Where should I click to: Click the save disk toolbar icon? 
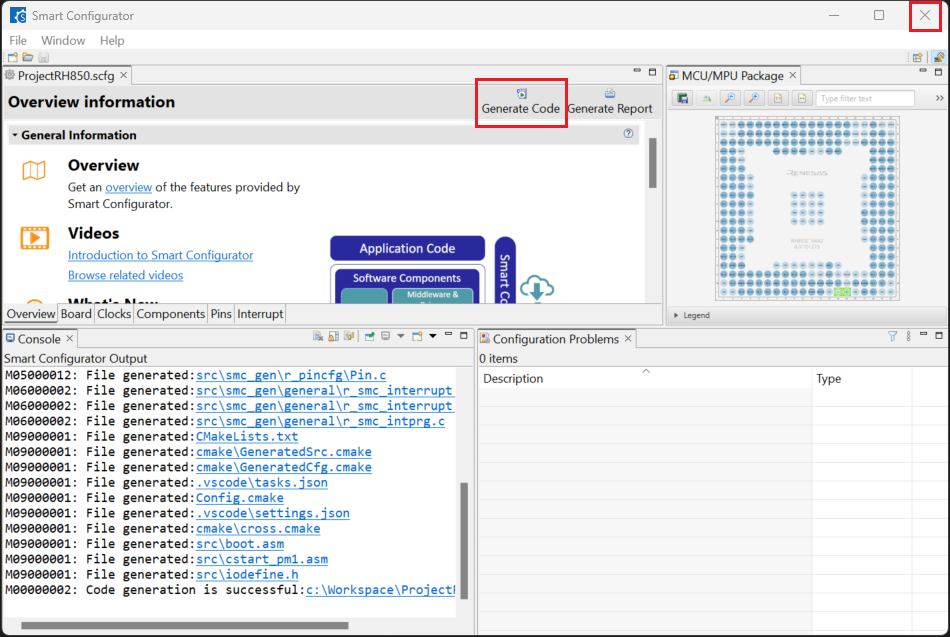click(43, 58)
